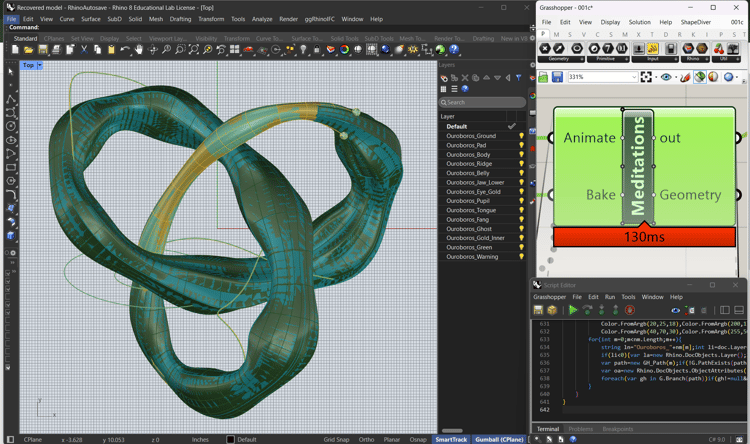Toggle visibility bulb of Ouroboros_Tongue layer
The width and height of the screenshot is (750, 444).
pyautogui.click(x=521, y=211)
